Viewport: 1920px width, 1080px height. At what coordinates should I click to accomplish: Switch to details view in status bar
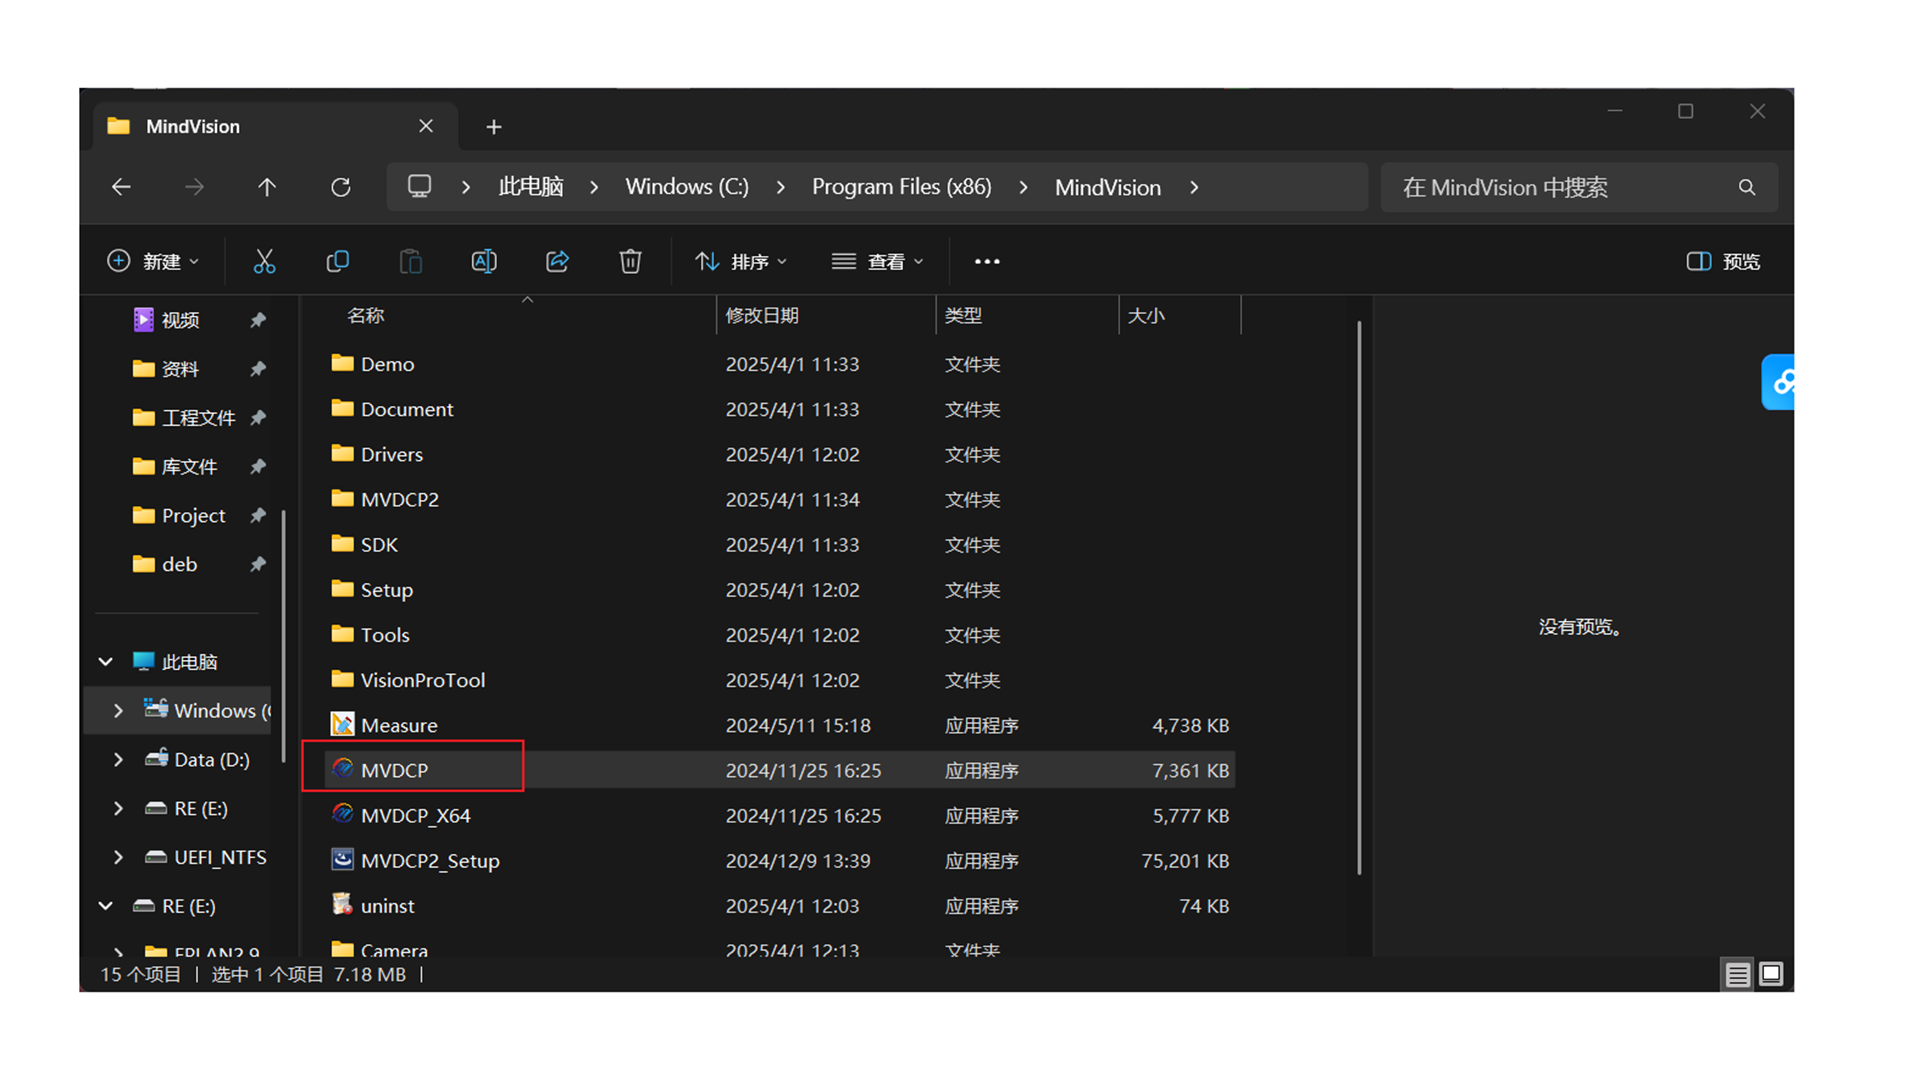[1738, 974]
